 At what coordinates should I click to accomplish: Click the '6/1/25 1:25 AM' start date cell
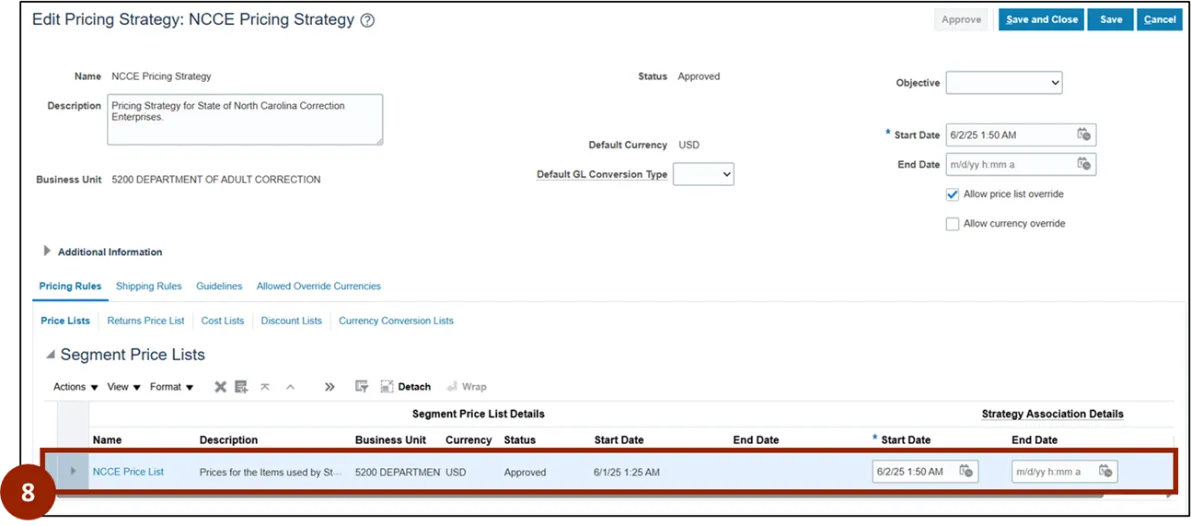(x=627, y=472)
